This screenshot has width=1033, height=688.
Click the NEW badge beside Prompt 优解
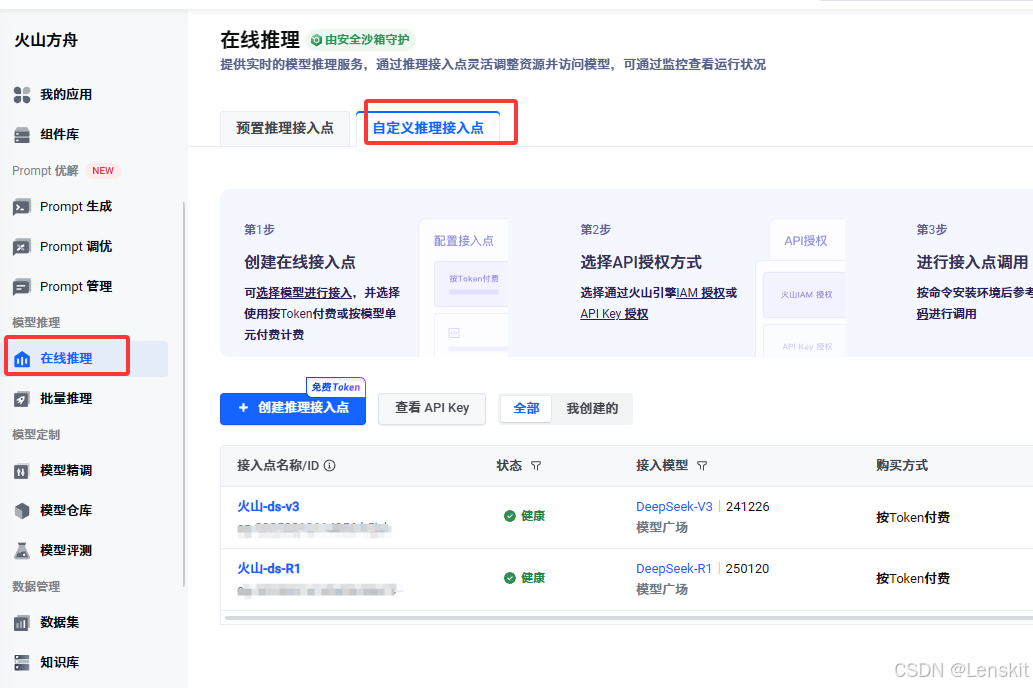(103, 171)
